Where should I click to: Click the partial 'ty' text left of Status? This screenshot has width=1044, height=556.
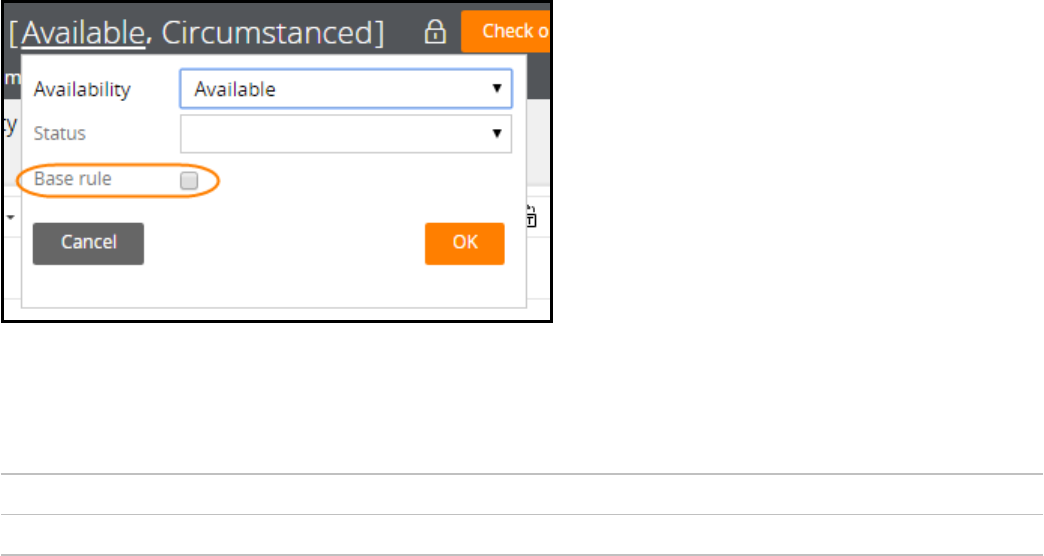pos(10,125)
